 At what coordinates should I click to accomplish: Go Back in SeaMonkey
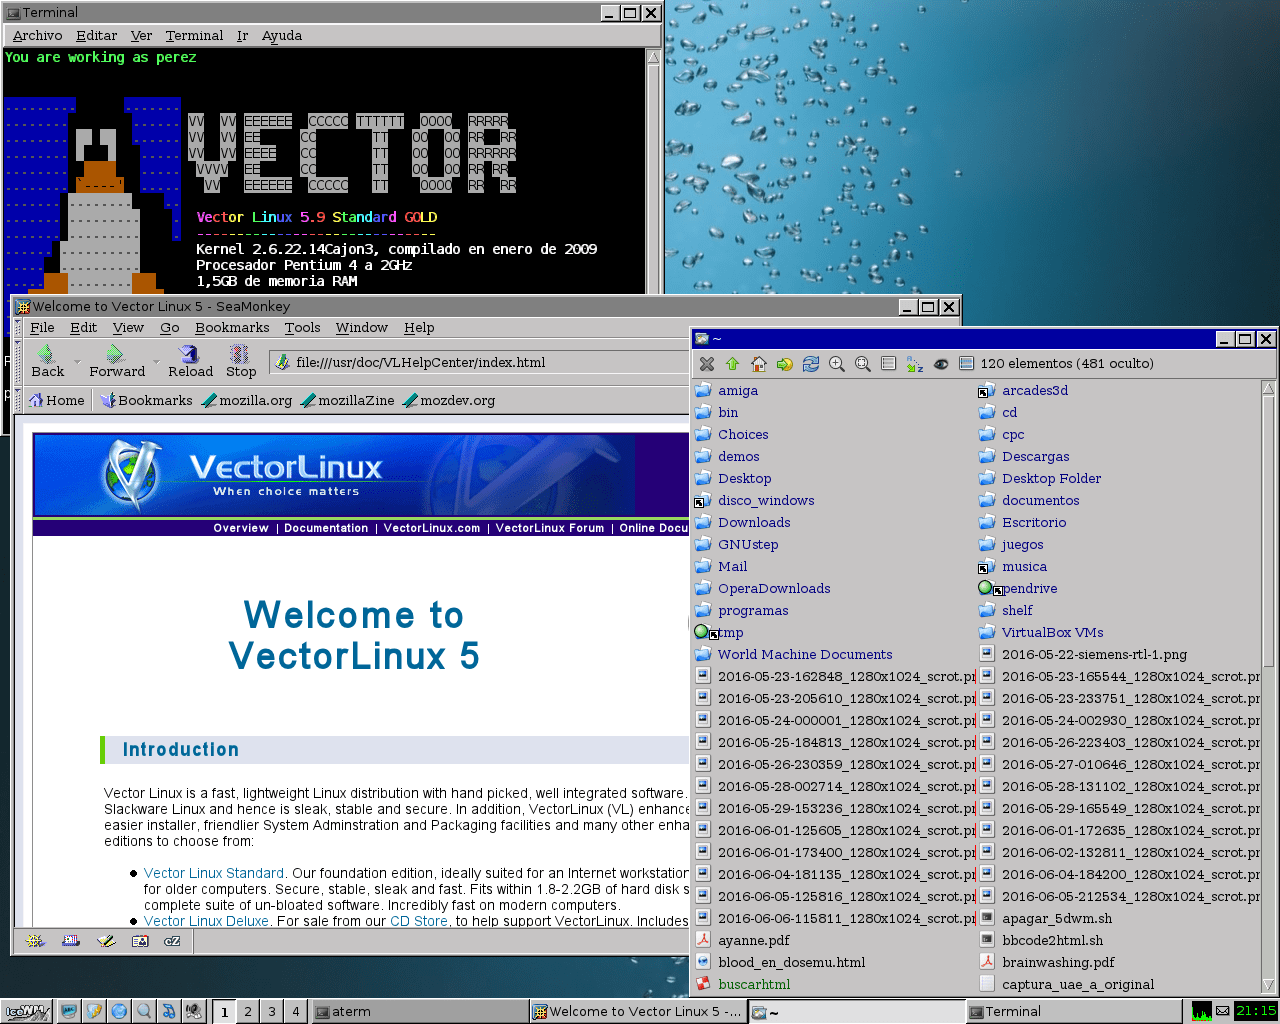(x=47, y=361)
